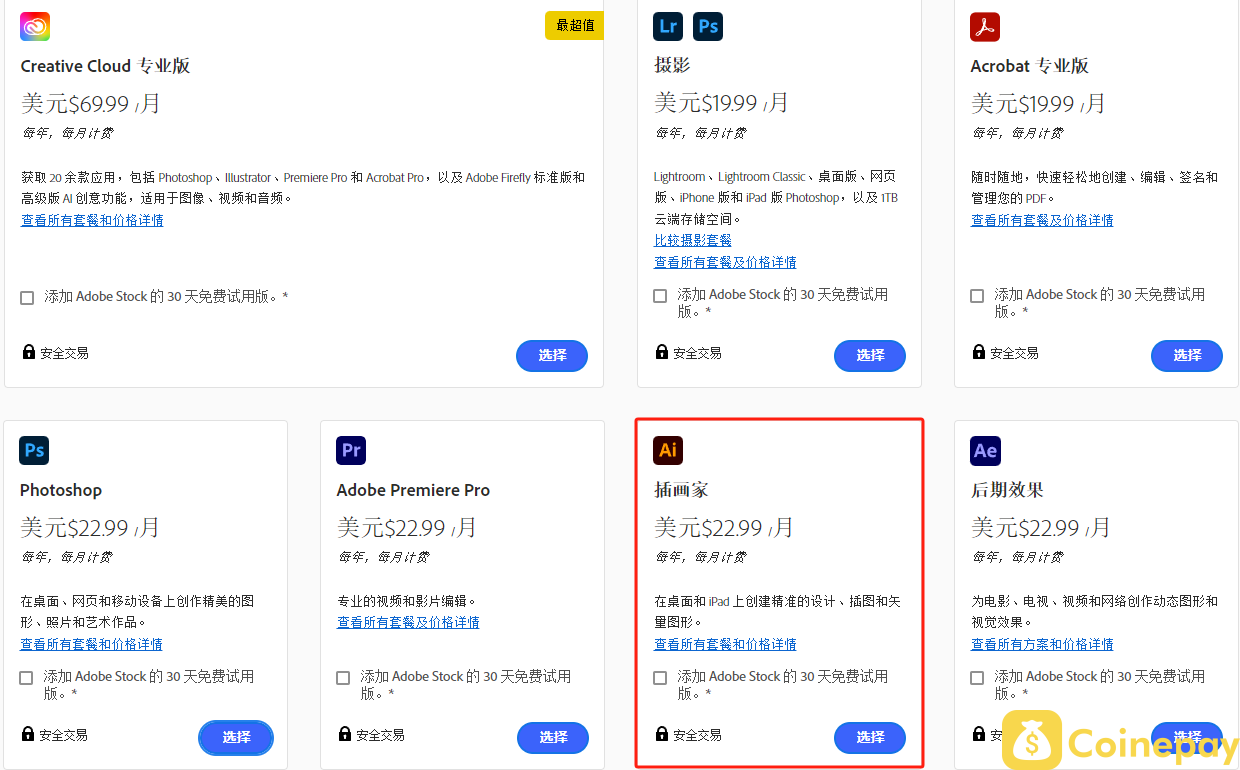Click 选择 for Adobe Premiere Pro
The image size is (1240, 770).
[x=553, y=737]
